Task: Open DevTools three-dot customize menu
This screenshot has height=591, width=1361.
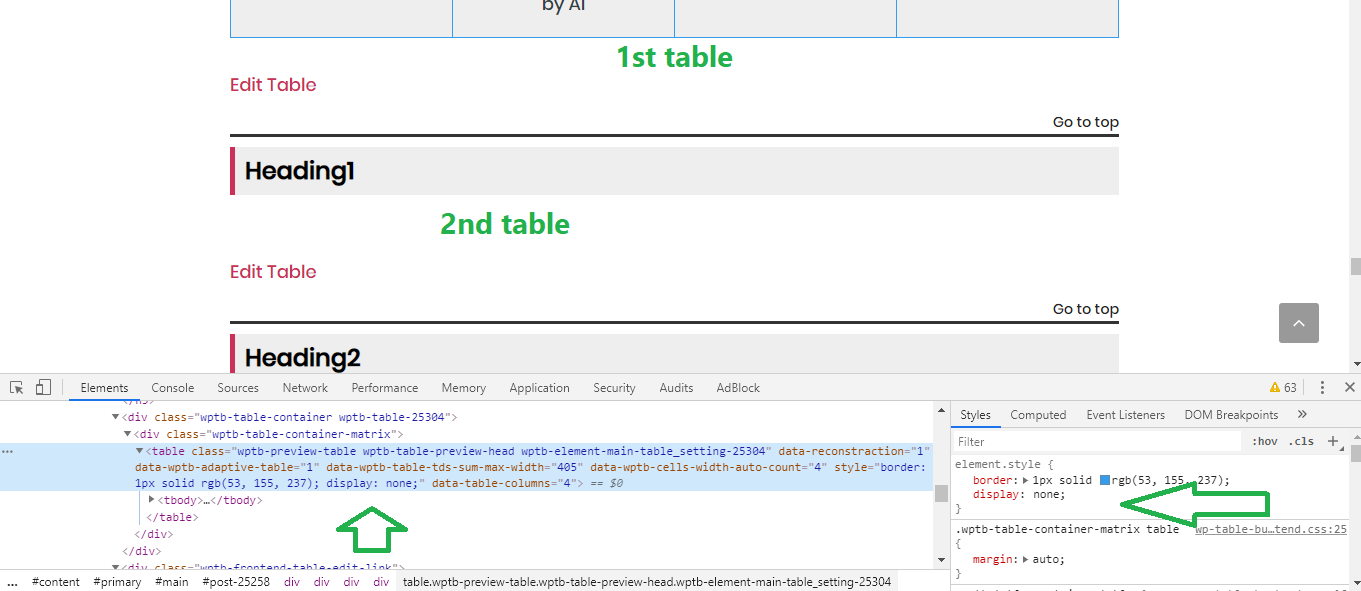Action: click(1322, 388)
